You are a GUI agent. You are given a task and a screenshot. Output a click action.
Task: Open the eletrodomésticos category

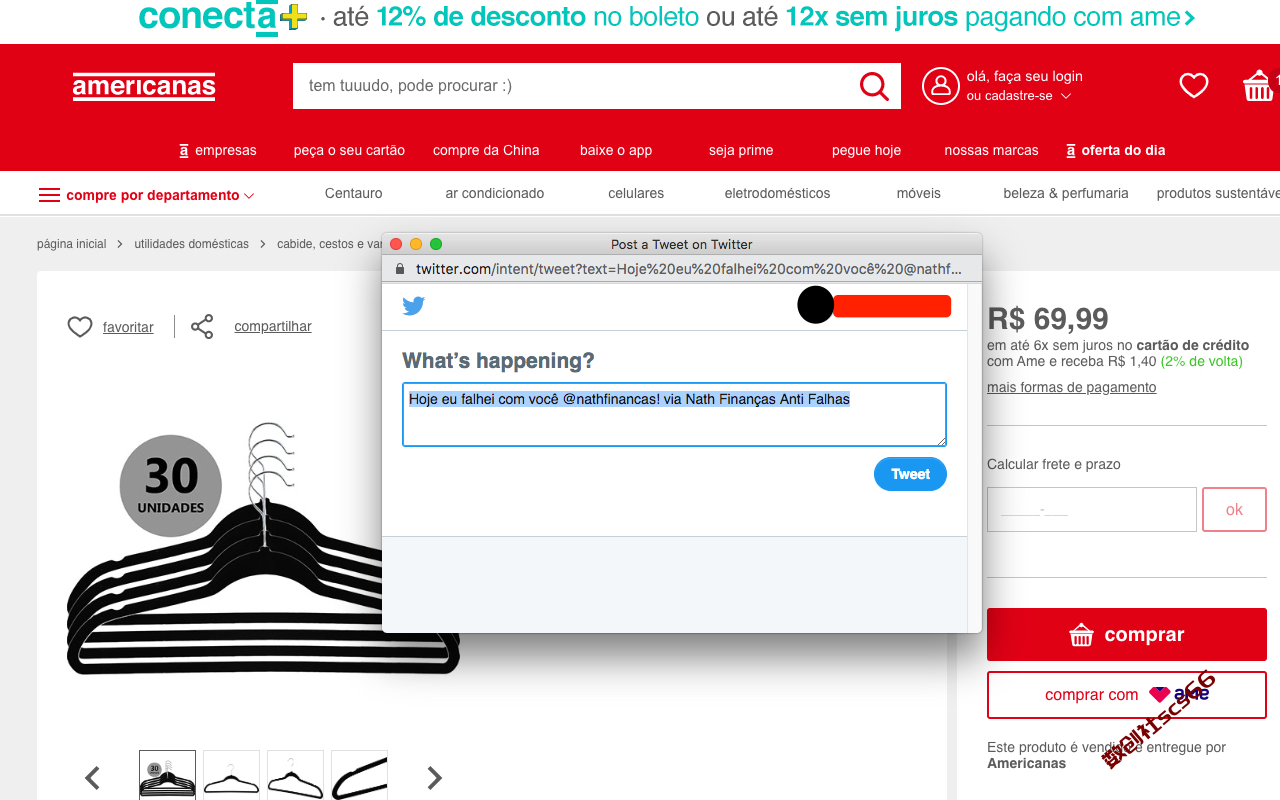pos(777,193)
